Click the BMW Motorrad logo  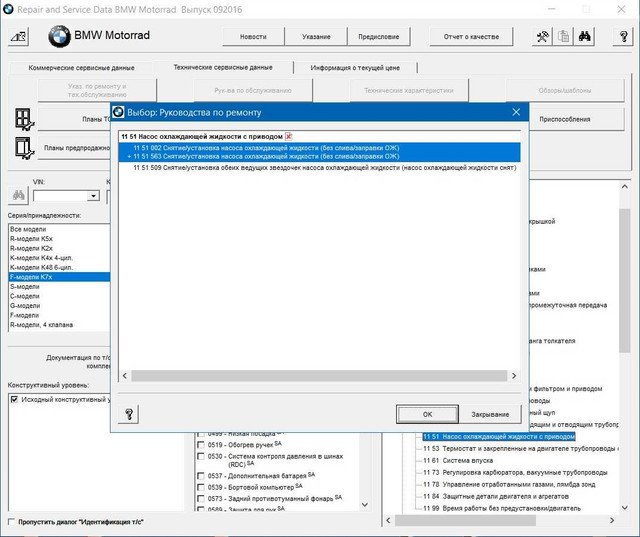(x=59, y=36)
